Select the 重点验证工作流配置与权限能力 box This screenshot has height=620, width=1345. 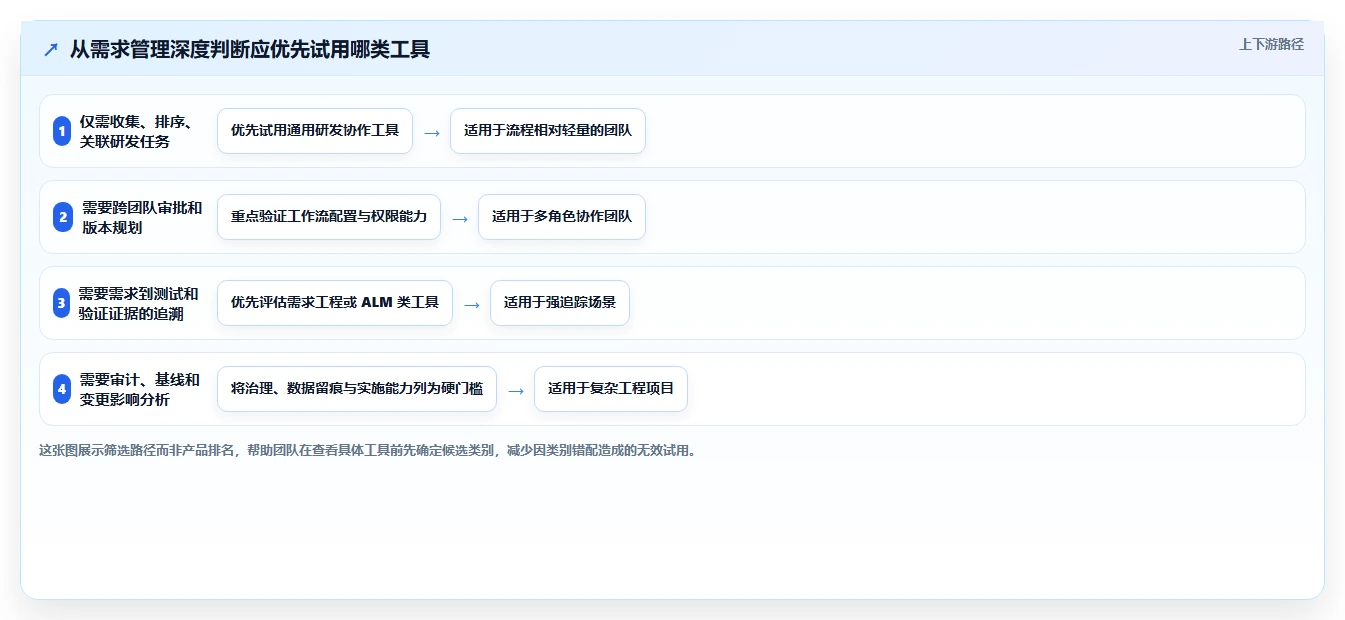pos(329,217)
